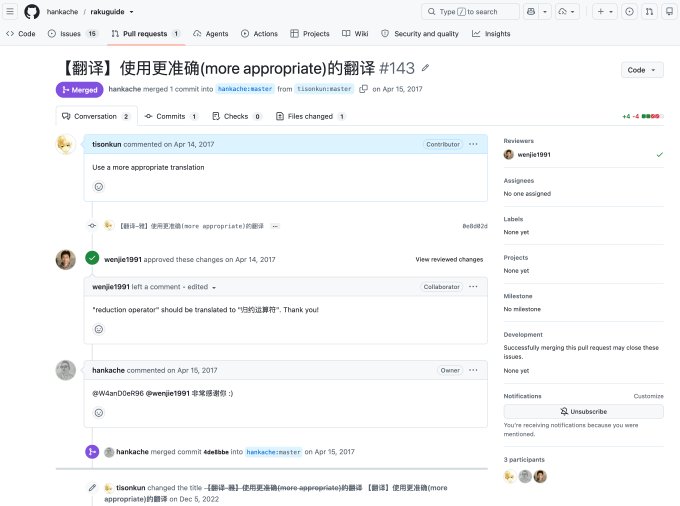
Task: Switch to the Files changed tab
Action: 311,116
